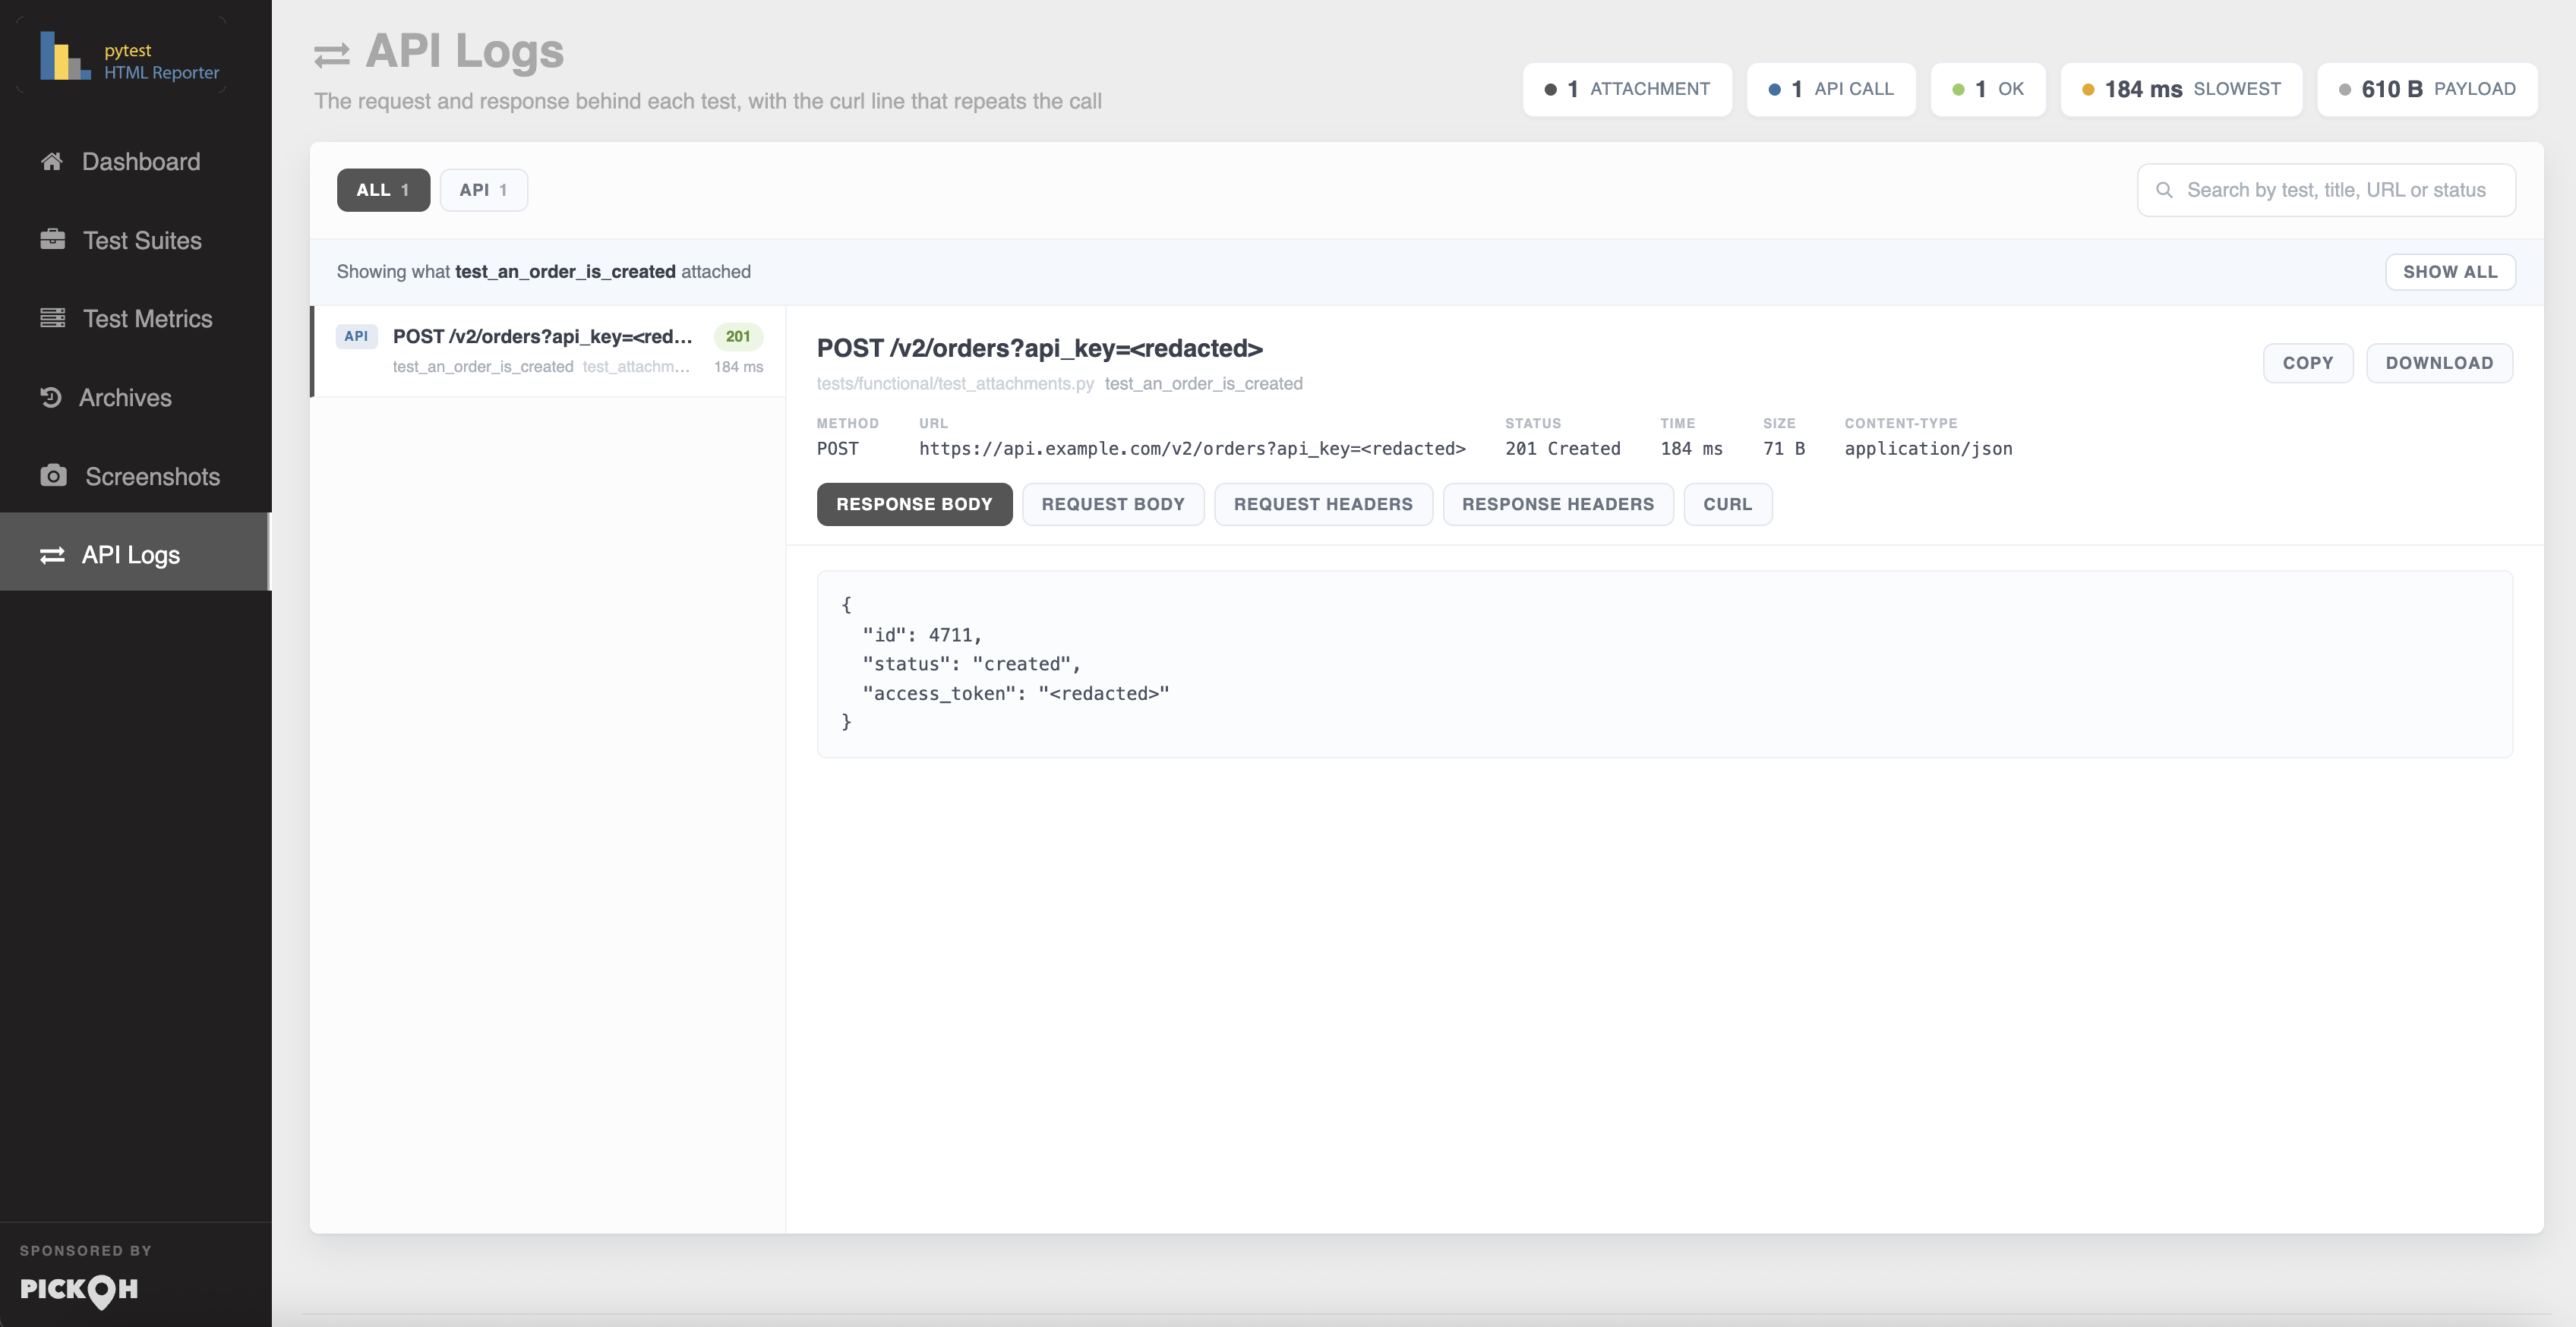Click the Screenshots camera icon
This screenshot has height=1327, width=2576.
[53, 476]
